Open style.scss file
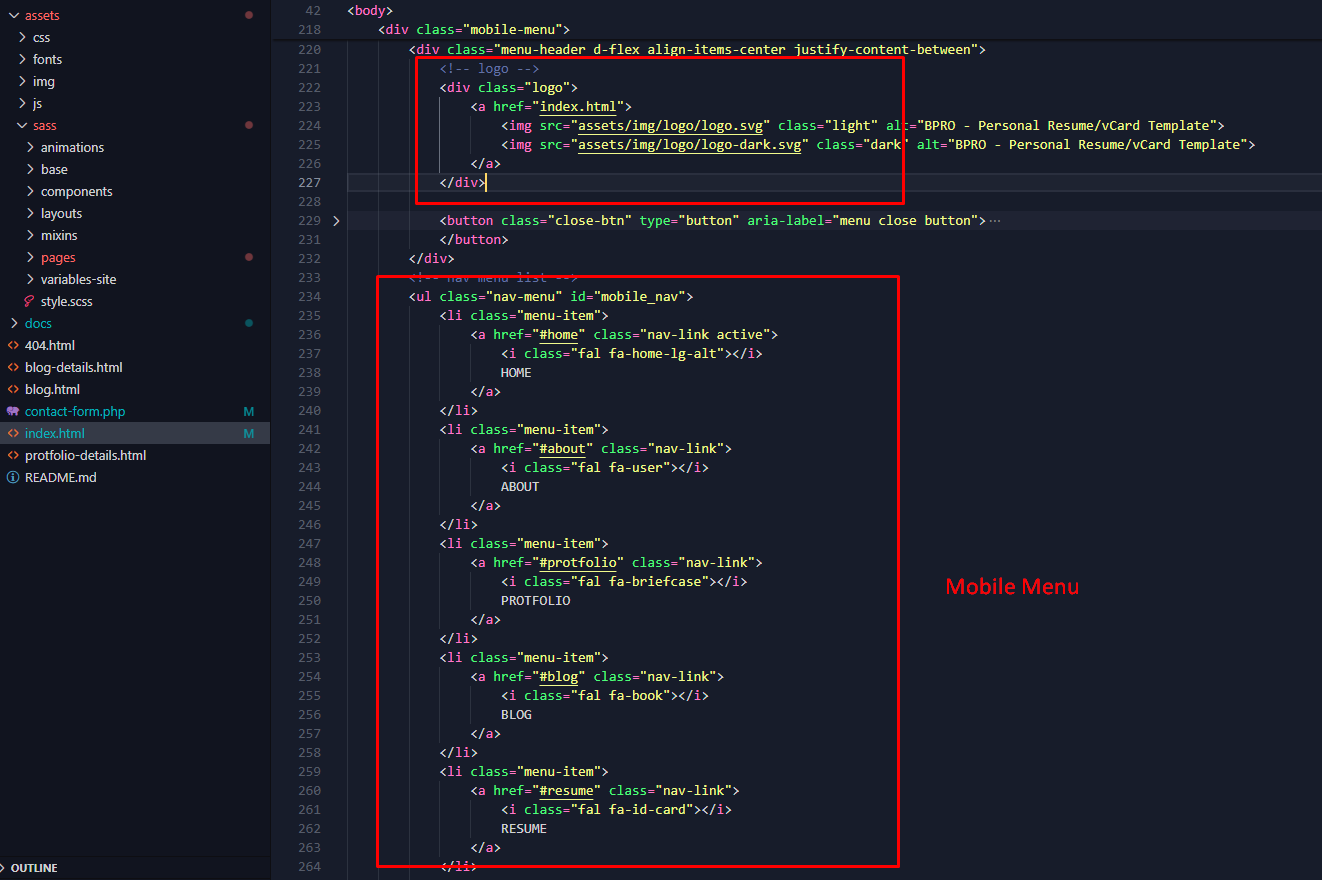1322x880 pixels. [x=67, y=301]
